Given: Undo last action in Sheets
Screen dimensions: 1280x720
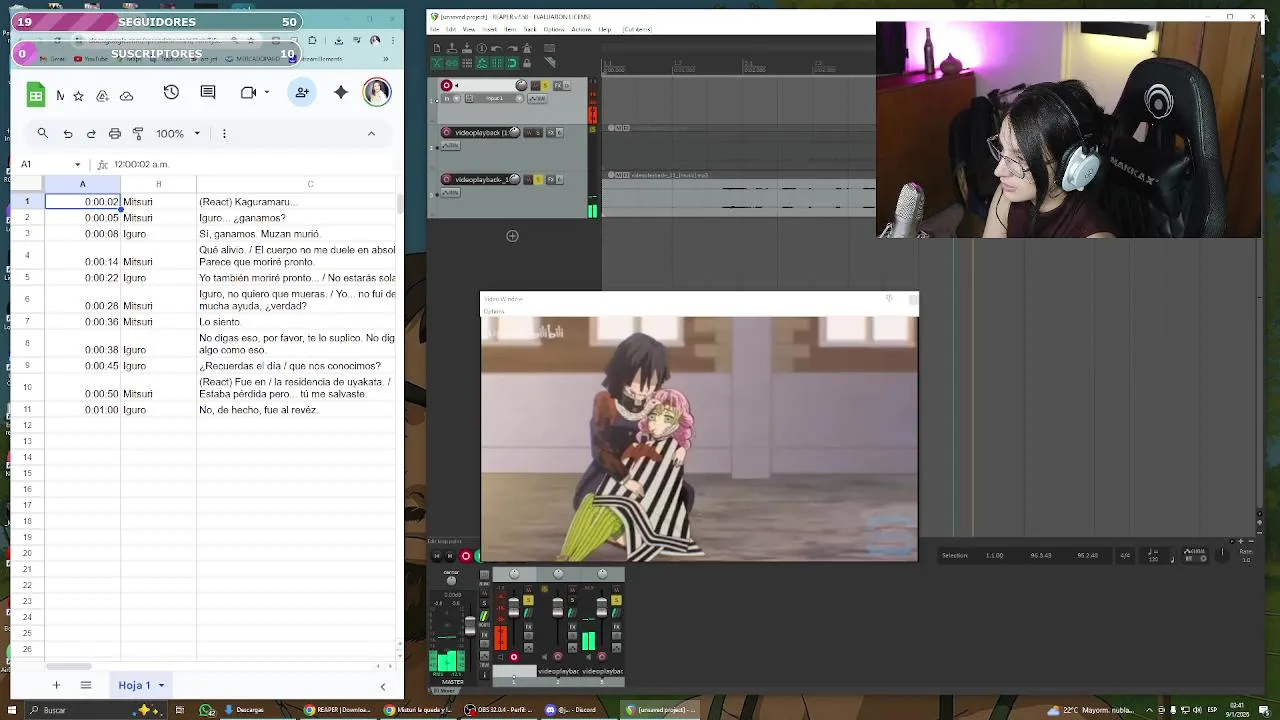Looking at the screenshot, I should 68,133.
